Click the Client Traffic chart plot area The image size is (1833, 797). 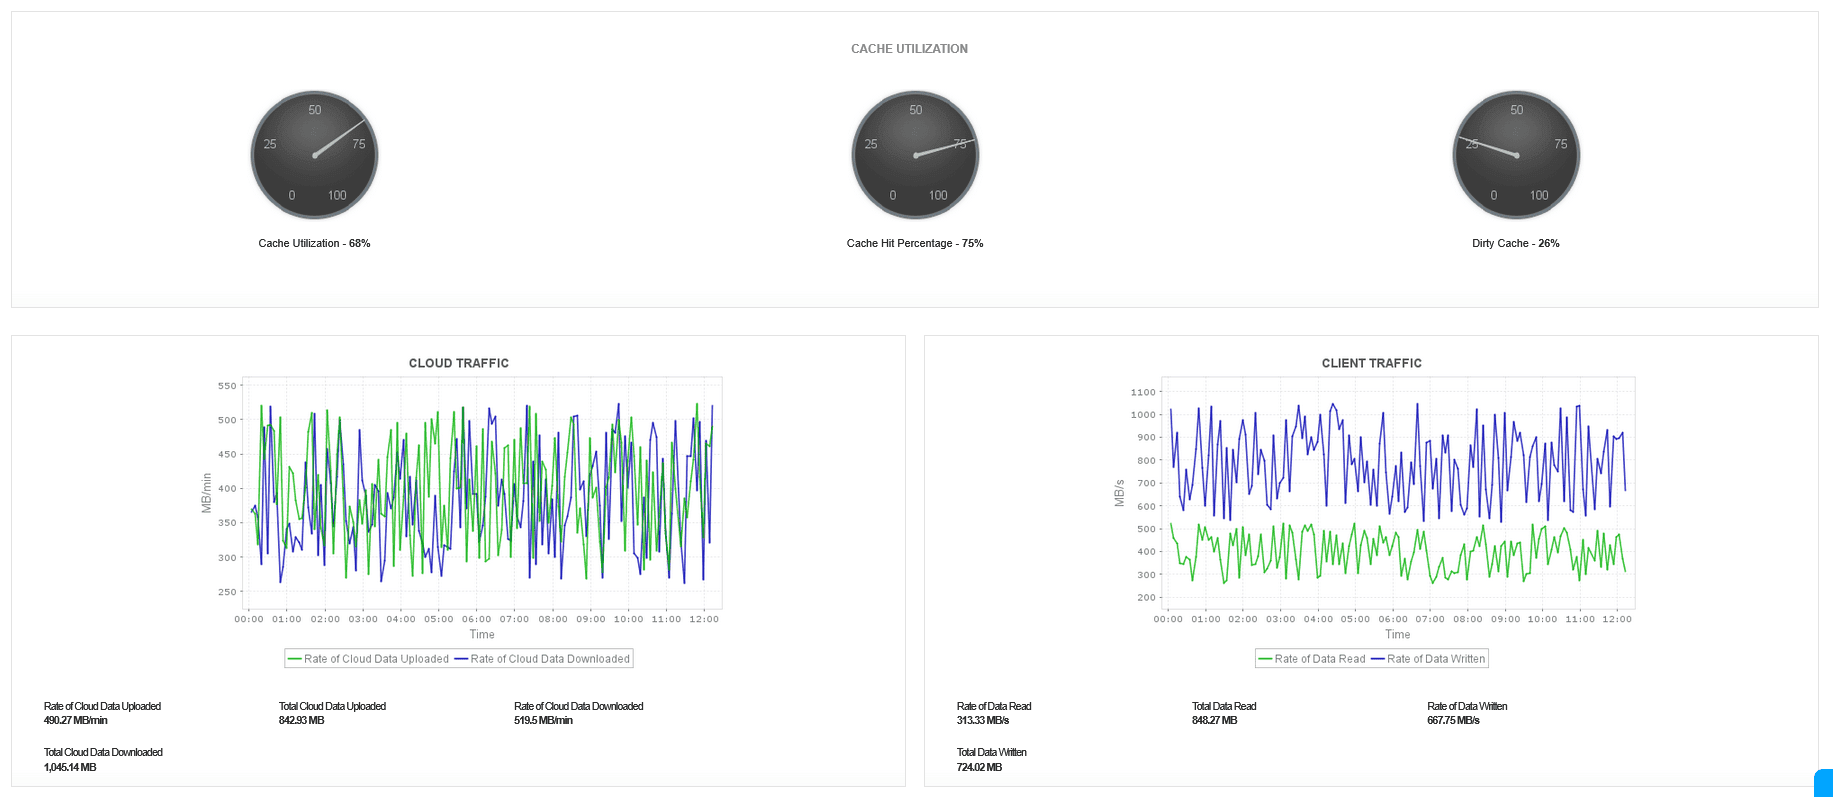pyautogui.click(x=1398, y=493)
